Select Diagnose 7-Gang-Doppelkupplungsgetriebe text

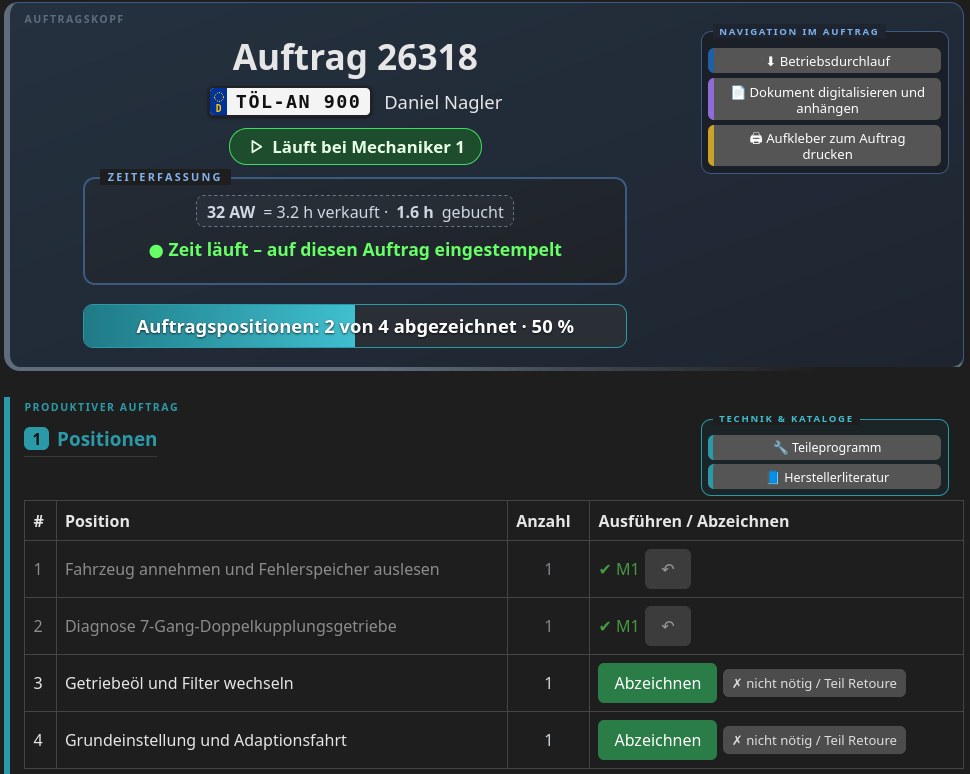(231, 626)
